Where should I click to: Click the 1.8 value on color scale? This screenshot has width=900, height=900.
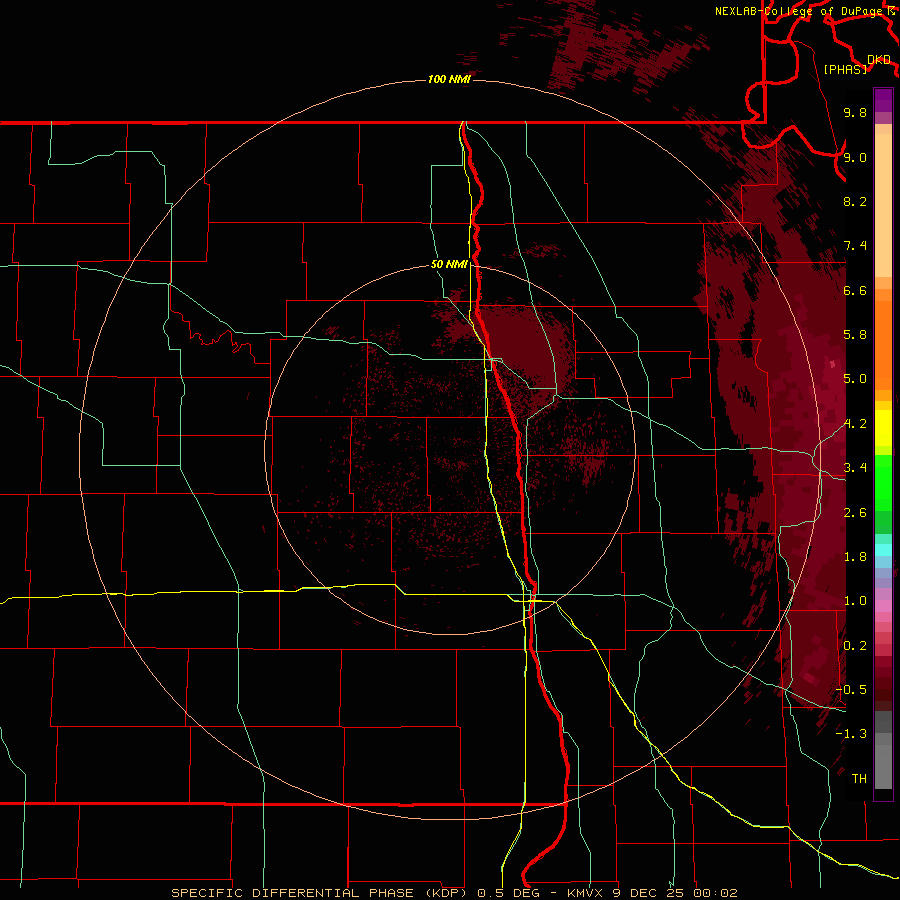coord(855,557)
